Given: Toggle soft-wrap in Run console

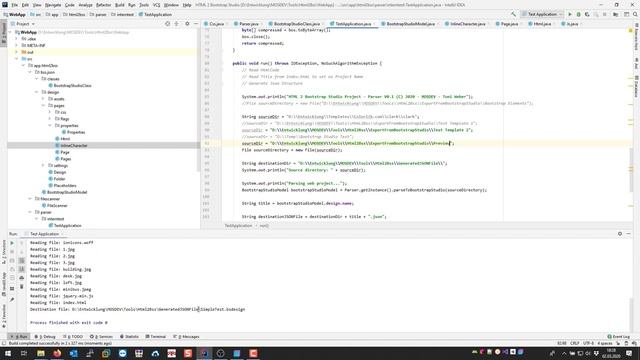Looking at the screenshot, I should click(x=22, y=260).
